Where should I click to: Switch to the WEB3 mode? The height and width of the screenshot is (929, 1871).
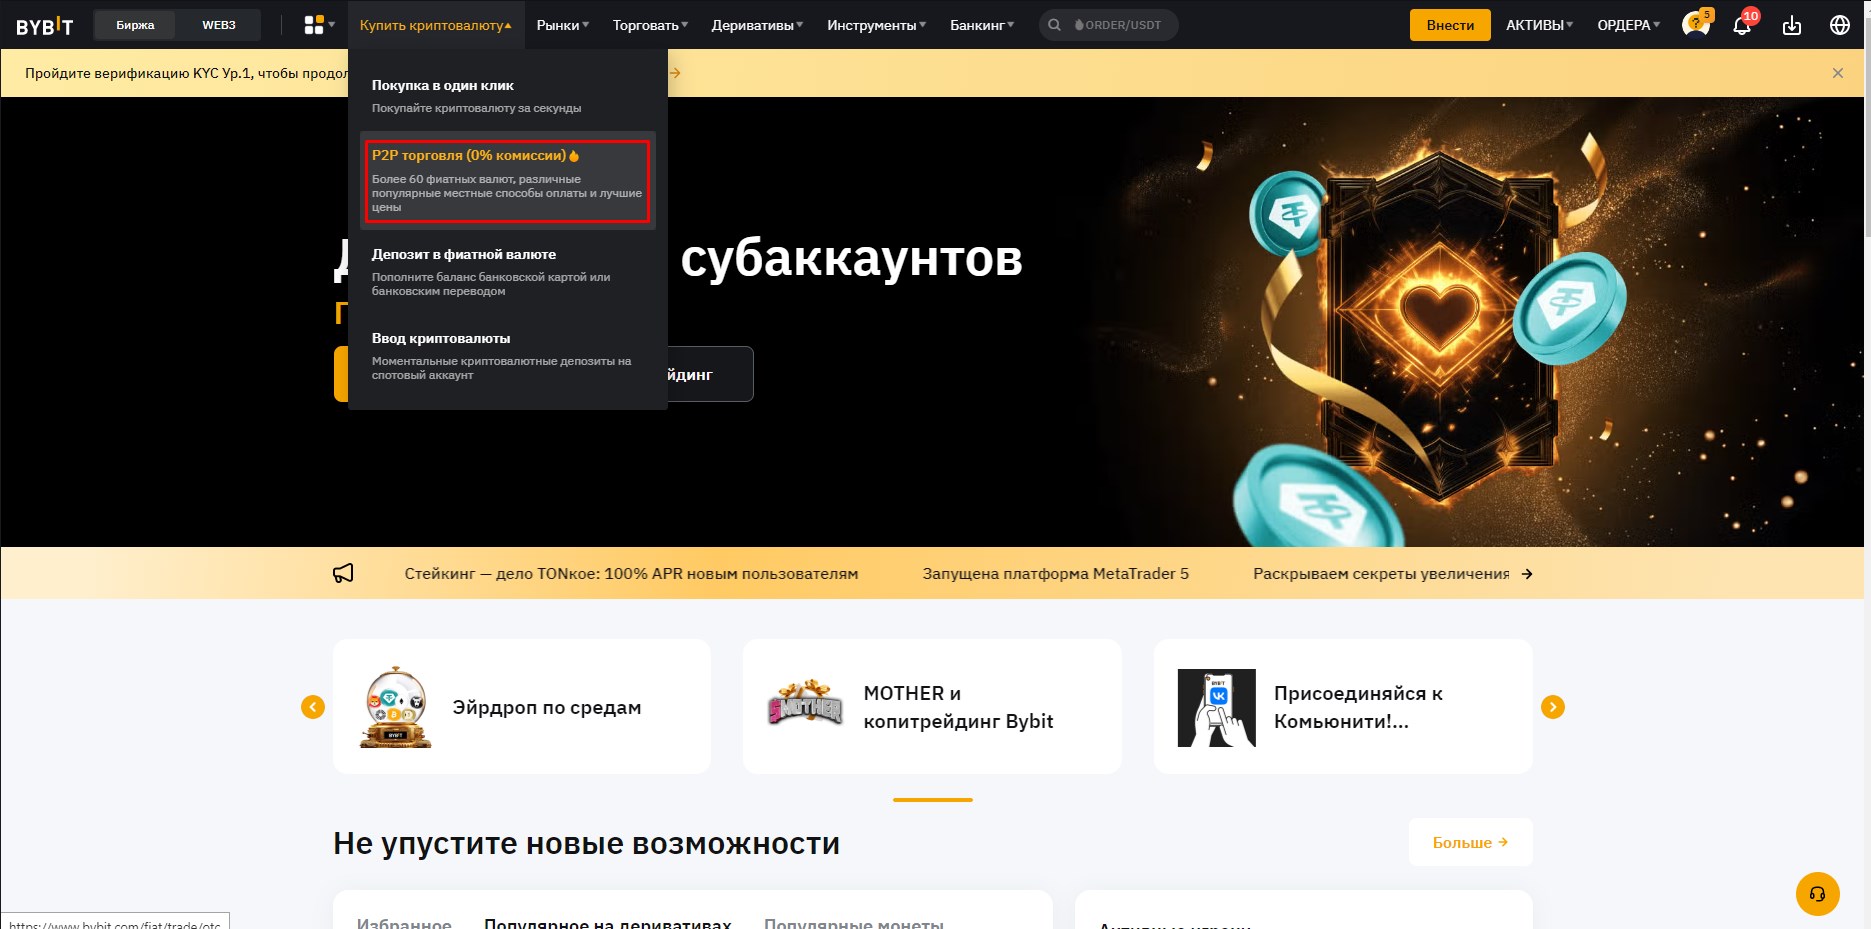pos(219,25)
